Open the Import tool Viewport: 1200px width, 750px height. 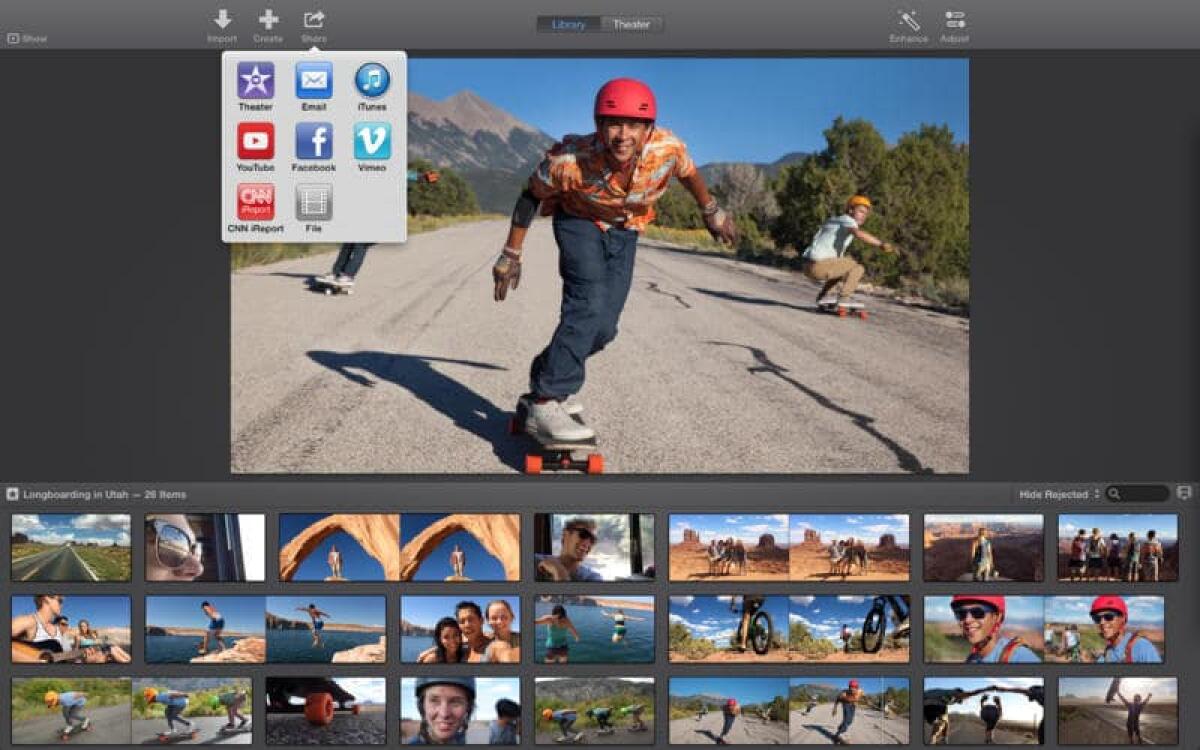(222, 22)
